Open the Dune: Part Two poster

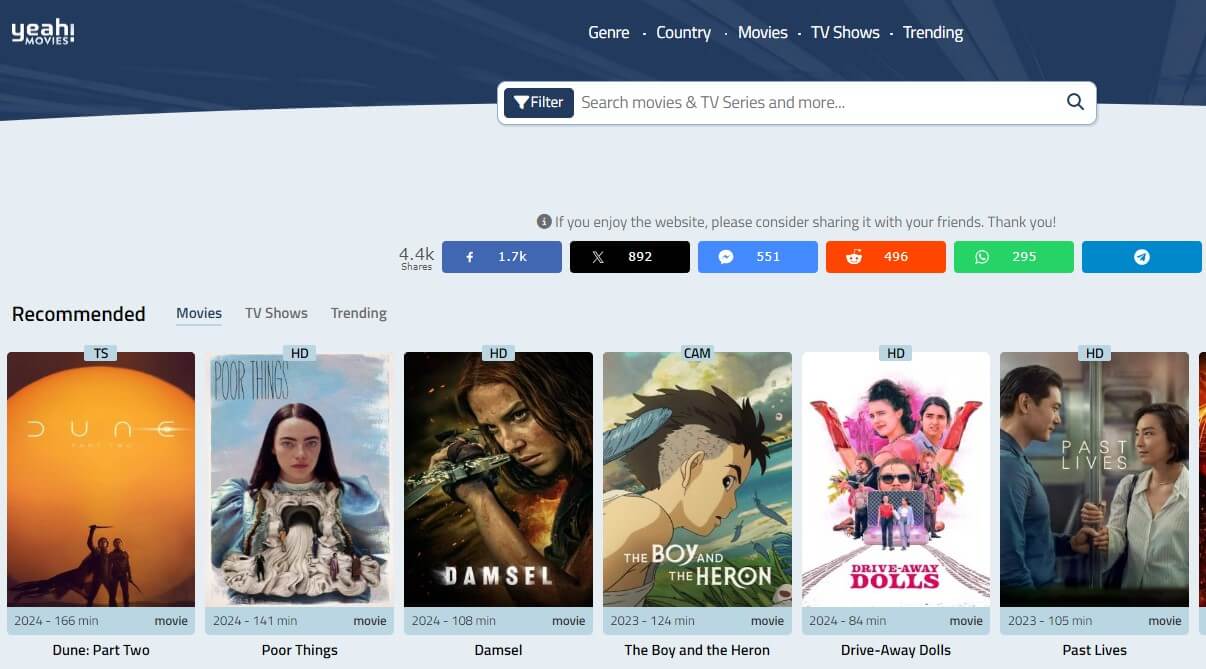tap(101, 480)
